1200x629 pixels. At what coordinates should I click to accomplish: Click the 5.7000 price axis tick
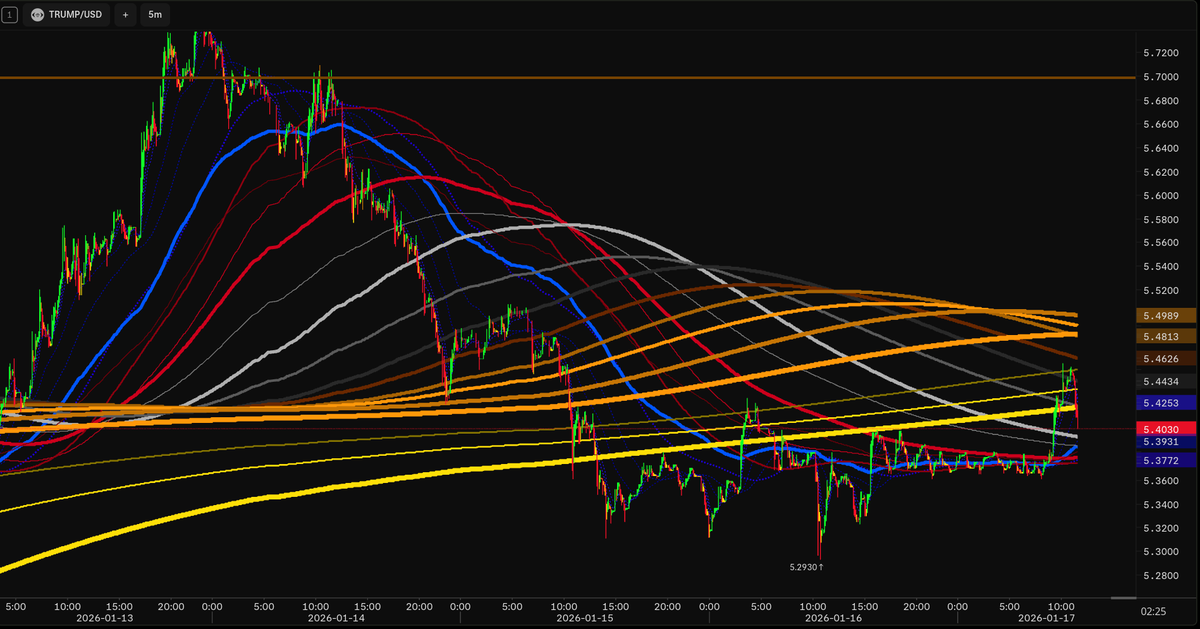coord(1160,77)
